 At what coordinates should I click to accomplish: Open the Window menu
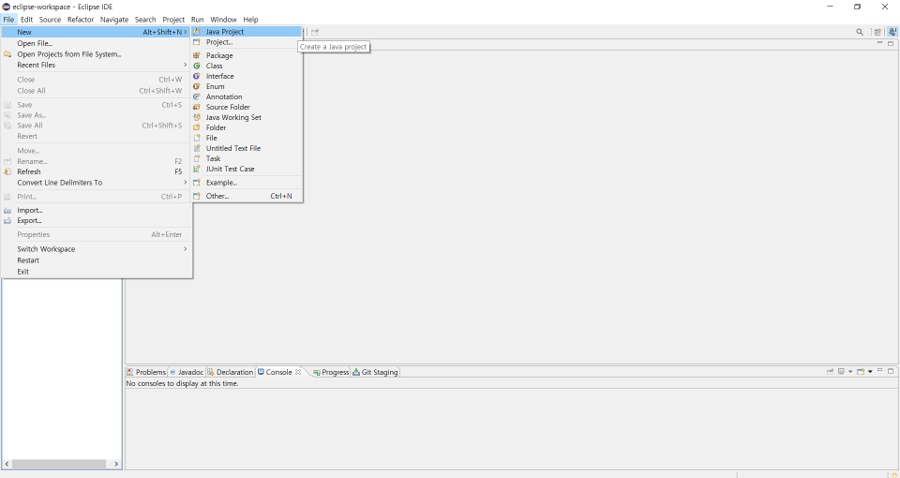223,20
